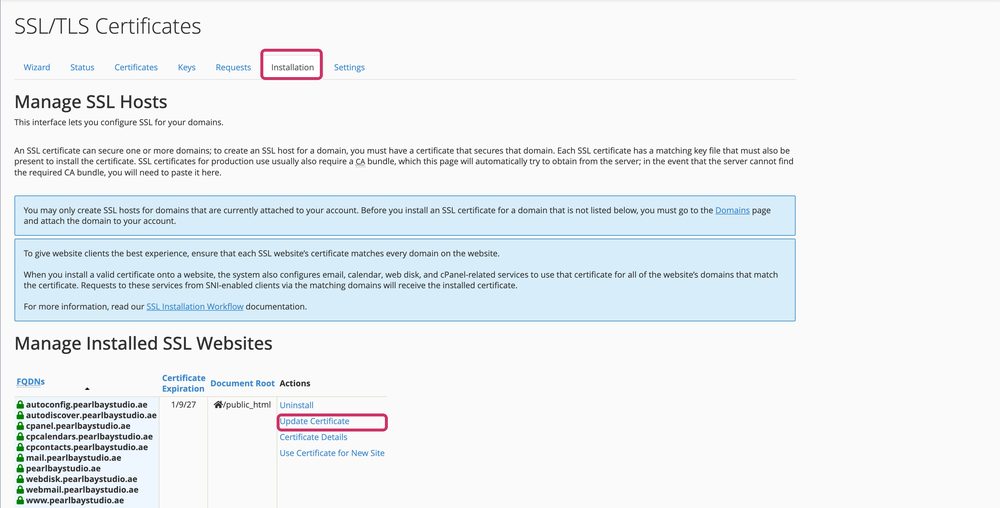Sort by Document Root column header
1000x508 pixels.
click(242, 383)
